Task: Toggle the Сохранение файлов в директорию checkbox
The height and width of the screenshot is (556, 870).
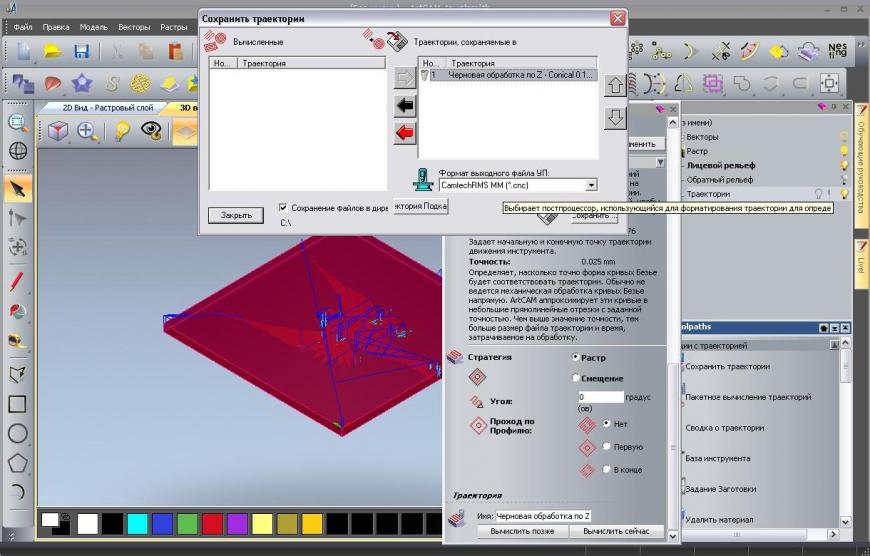Action: pyautogui.click(x=283, y=208)
